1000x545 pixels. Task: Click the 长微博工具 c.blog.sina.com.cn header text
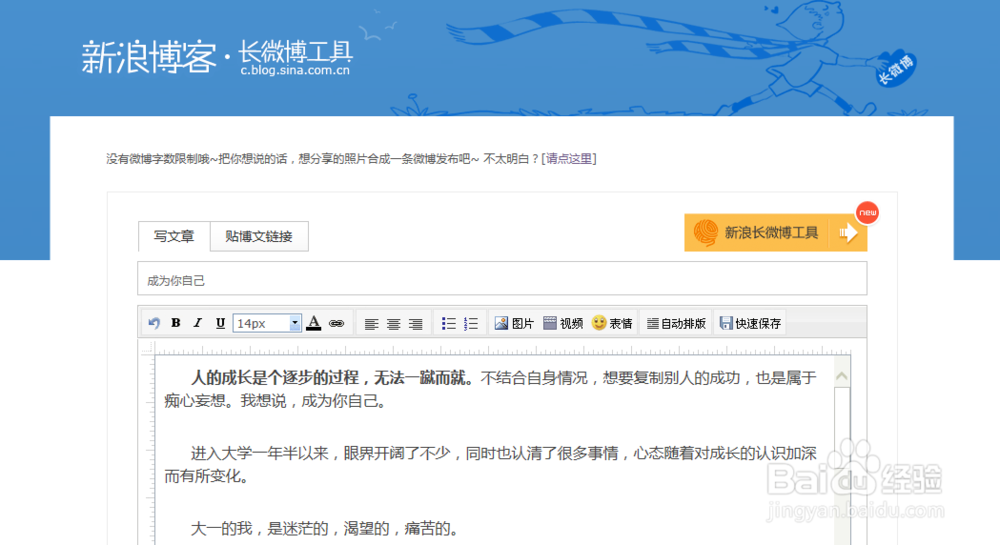coord(296,58)
